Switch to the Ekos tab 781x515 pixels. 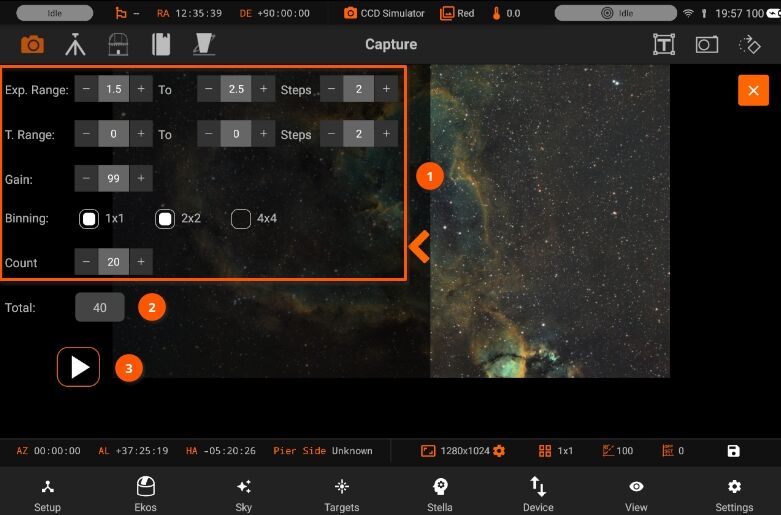(x=145, y=494)
